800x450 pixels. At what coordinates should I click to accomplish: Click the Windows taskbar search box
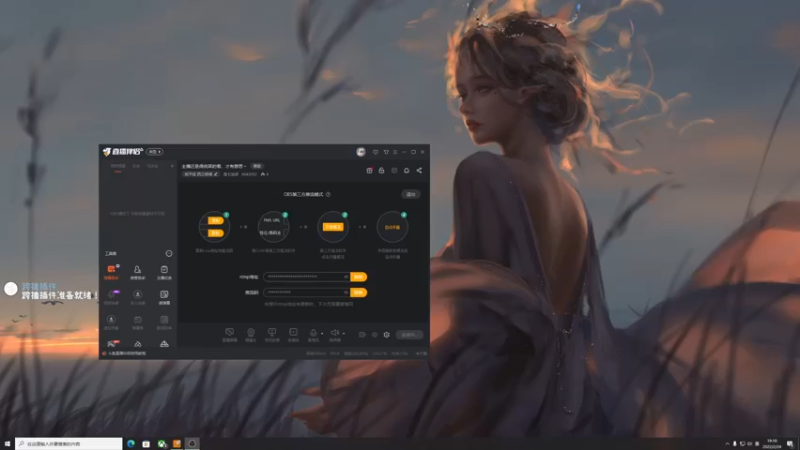click(69, 444)
